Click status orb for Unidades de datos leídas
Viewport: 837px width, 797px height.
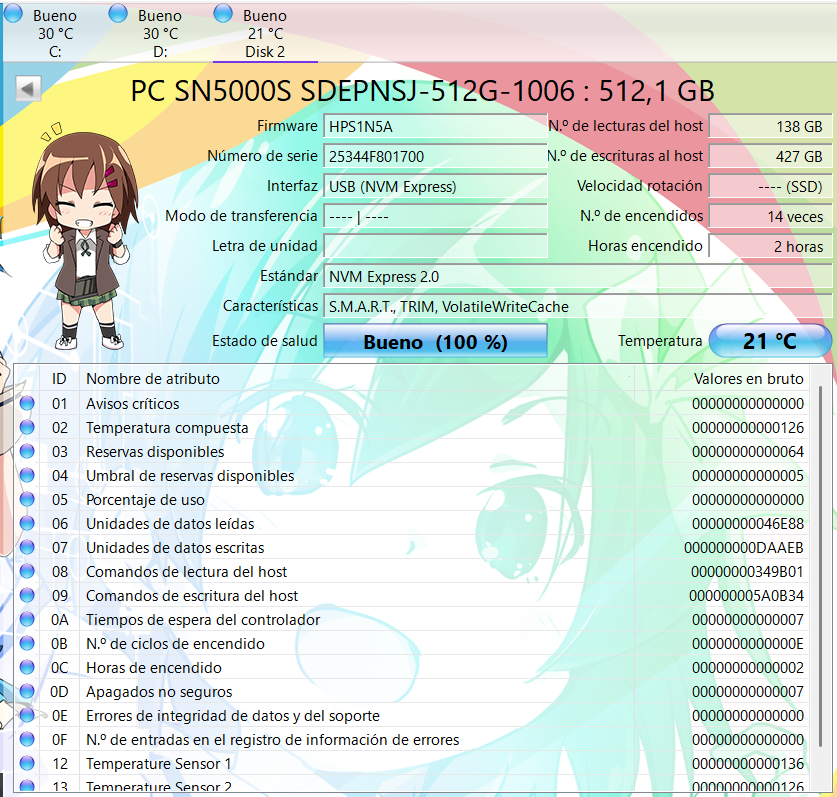[27, 523]
